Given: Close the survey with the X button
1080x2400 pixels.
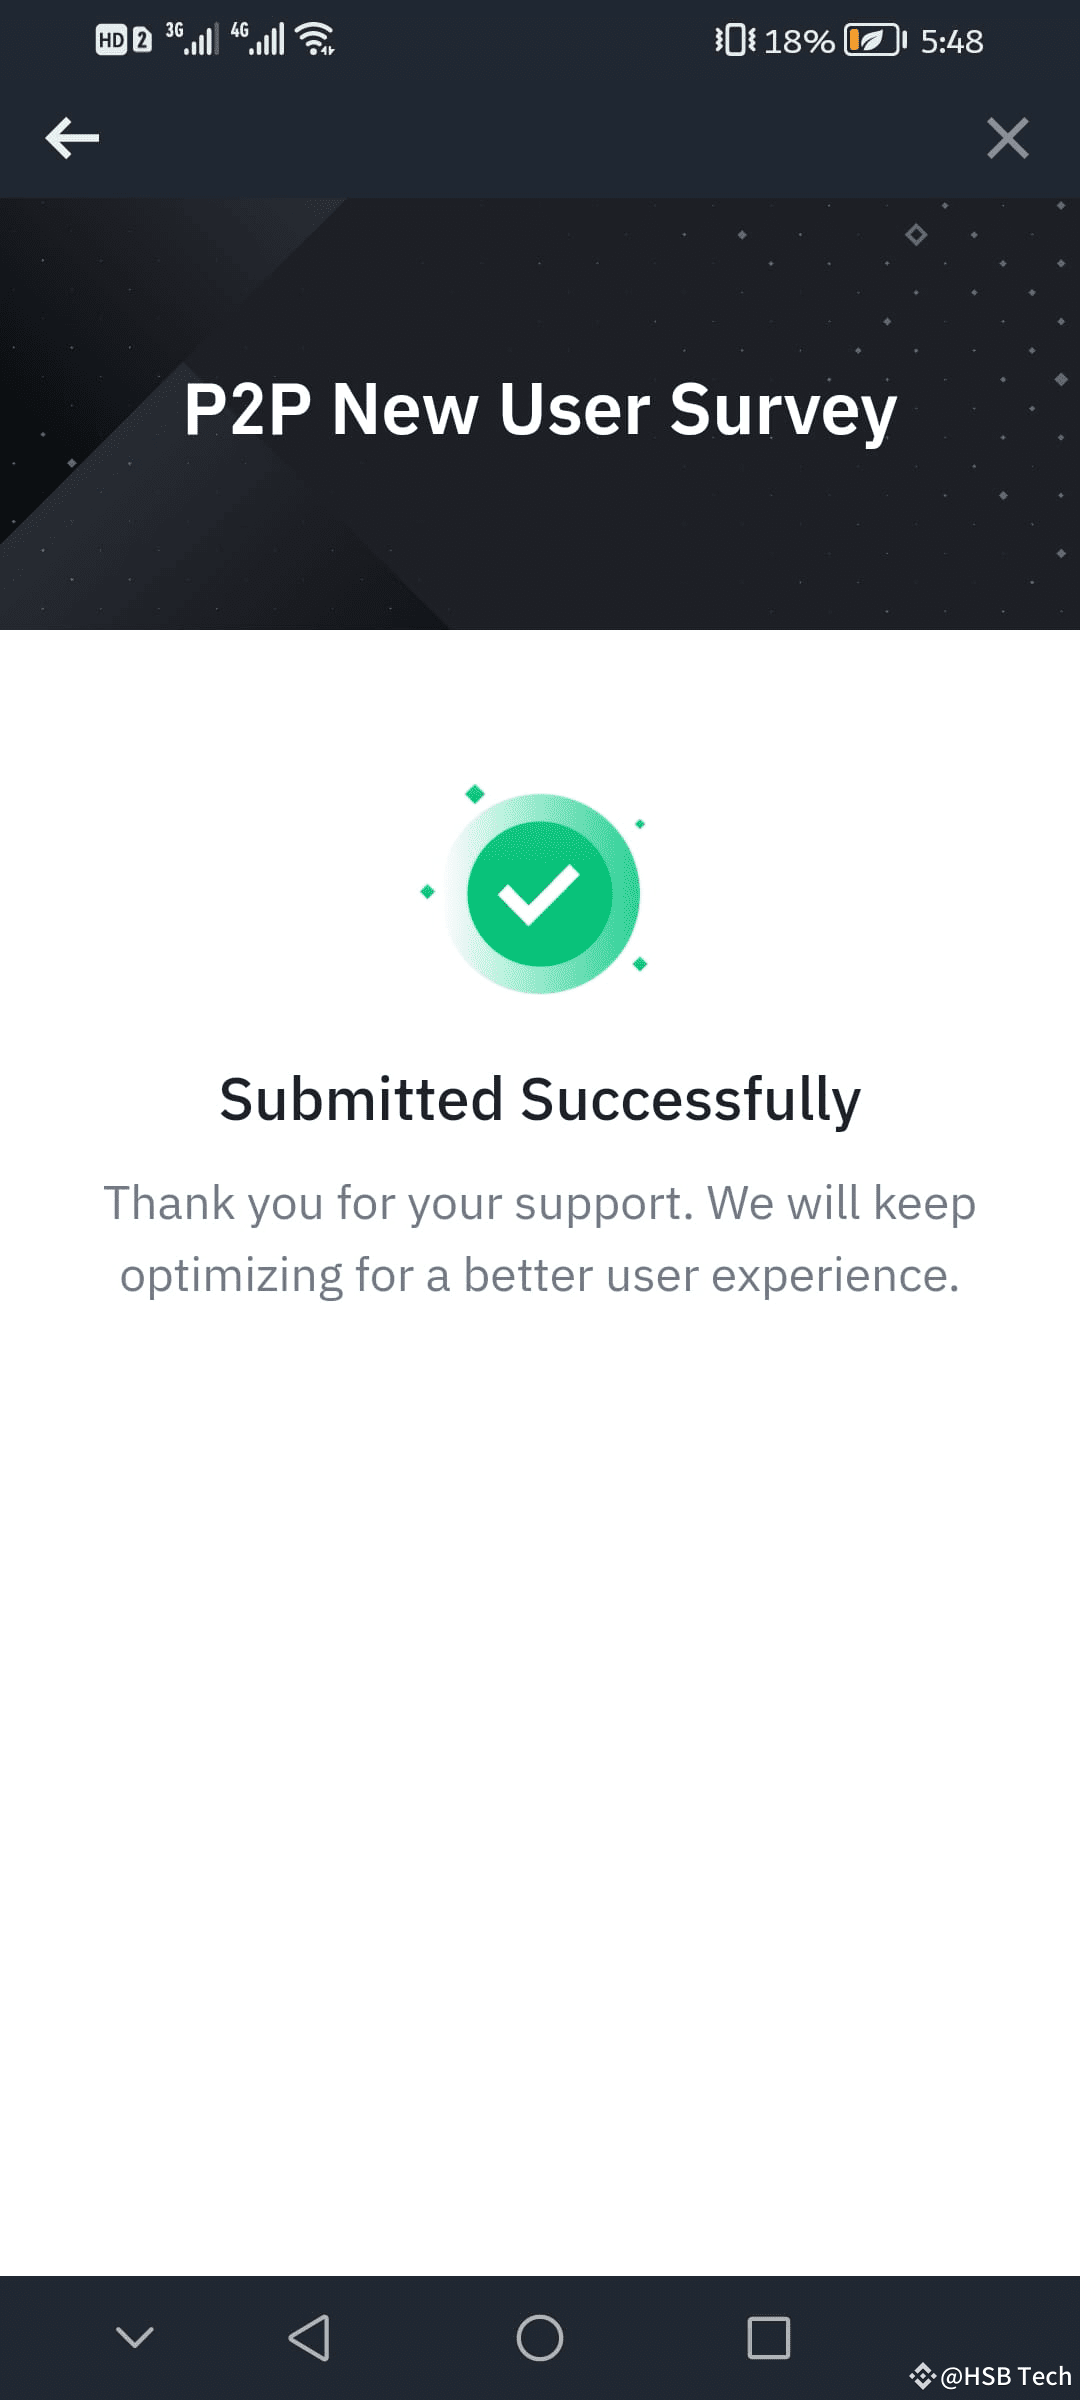Looking at the screenshot, I should click(x=1008, y=139).
